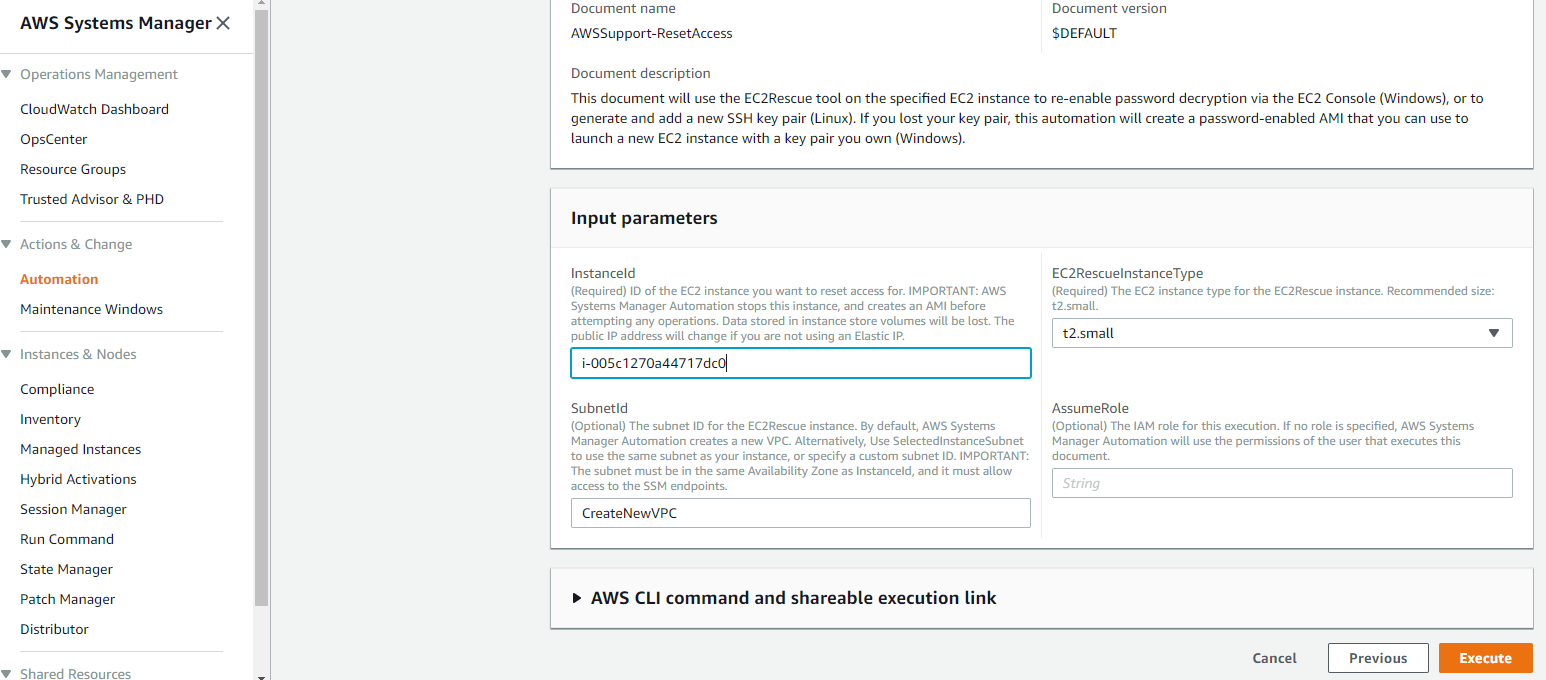Open the CloudWatch Dashboard page
1546x680 pixels.
point(94,108)
